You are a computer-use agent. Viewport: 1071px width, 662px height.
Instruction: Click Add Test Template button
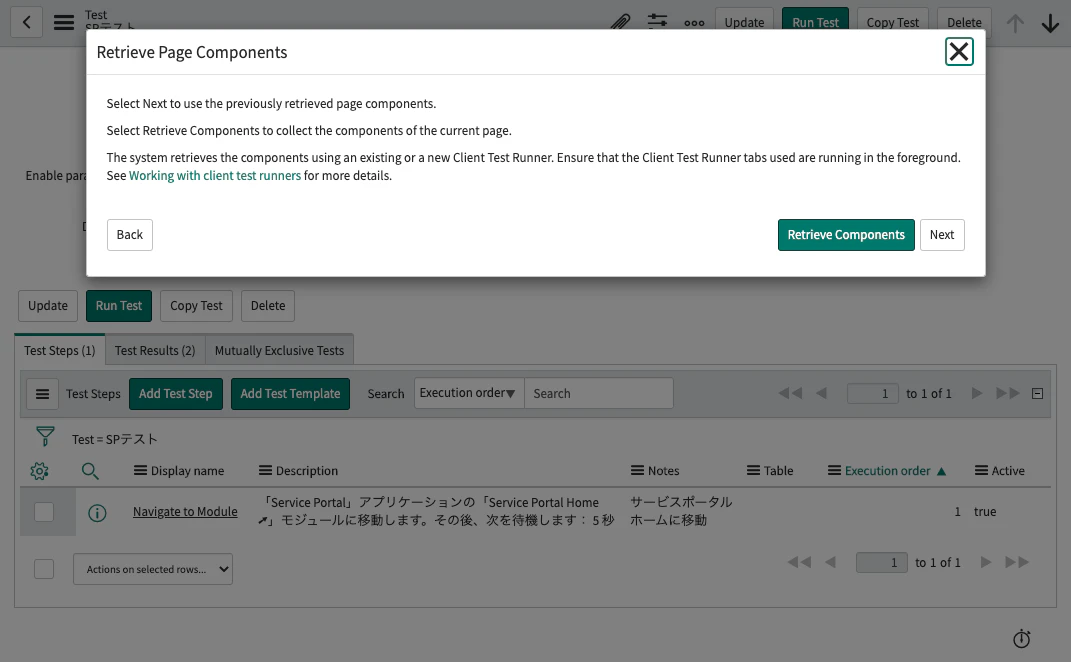coord(290,394)
